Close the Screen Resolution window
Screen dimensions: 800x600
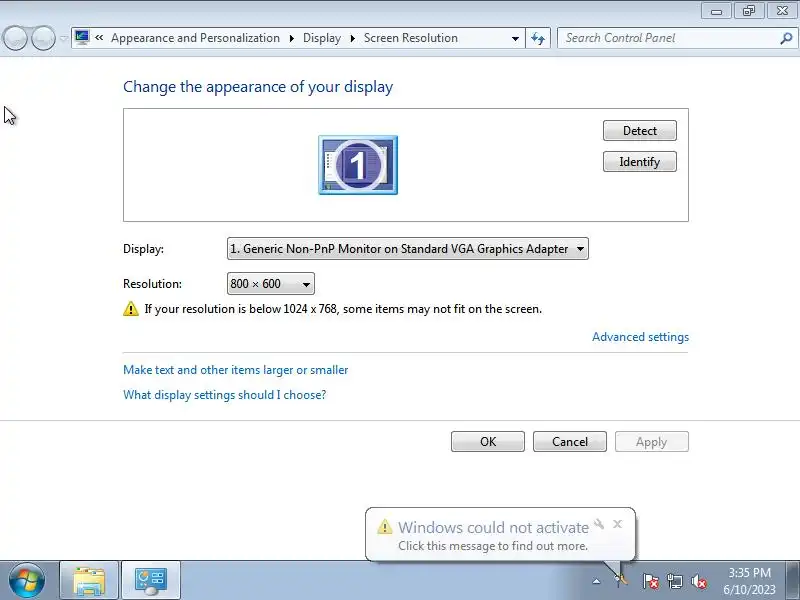coord(782,11)
